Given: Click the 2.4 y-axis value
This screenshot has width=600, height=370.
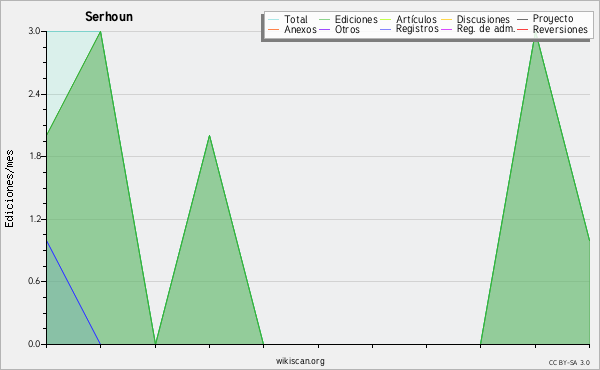Looking at the screenshot, I should [x=34, y=94].
